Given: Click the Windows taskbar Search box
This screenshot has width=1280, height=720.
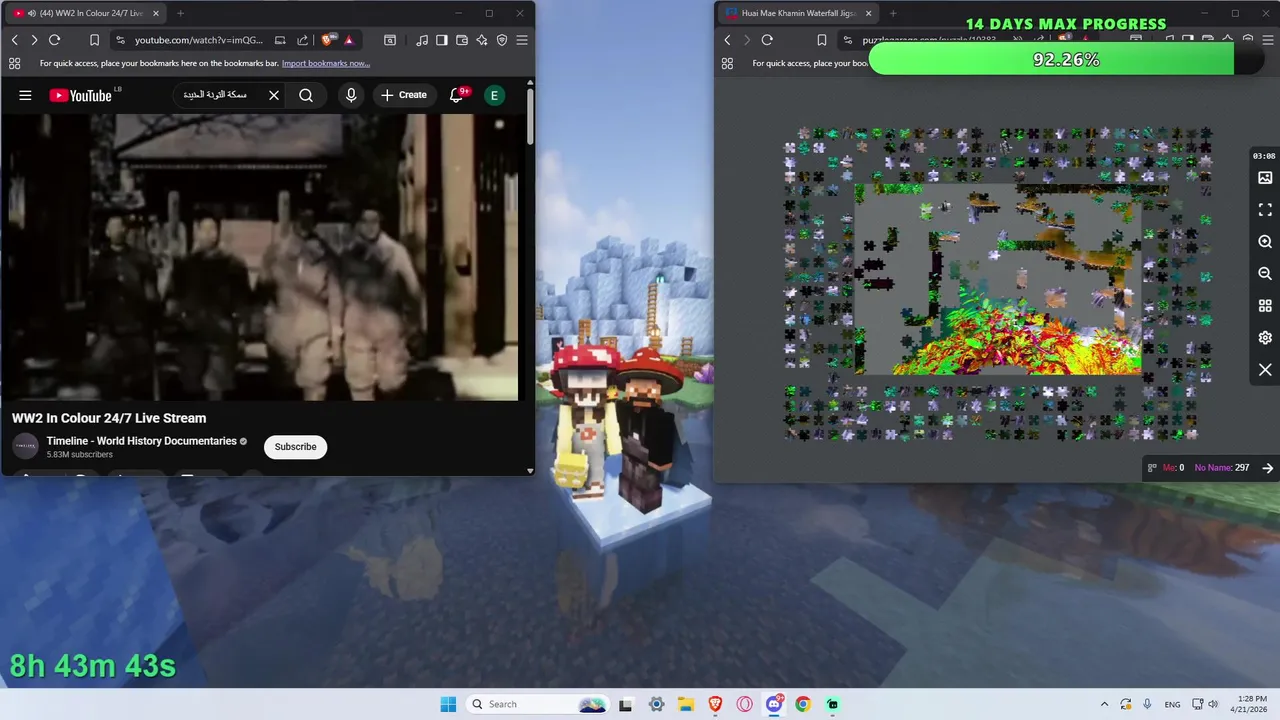Looking at the screenshot, I should pyautogui.click(x=538, y=704).
